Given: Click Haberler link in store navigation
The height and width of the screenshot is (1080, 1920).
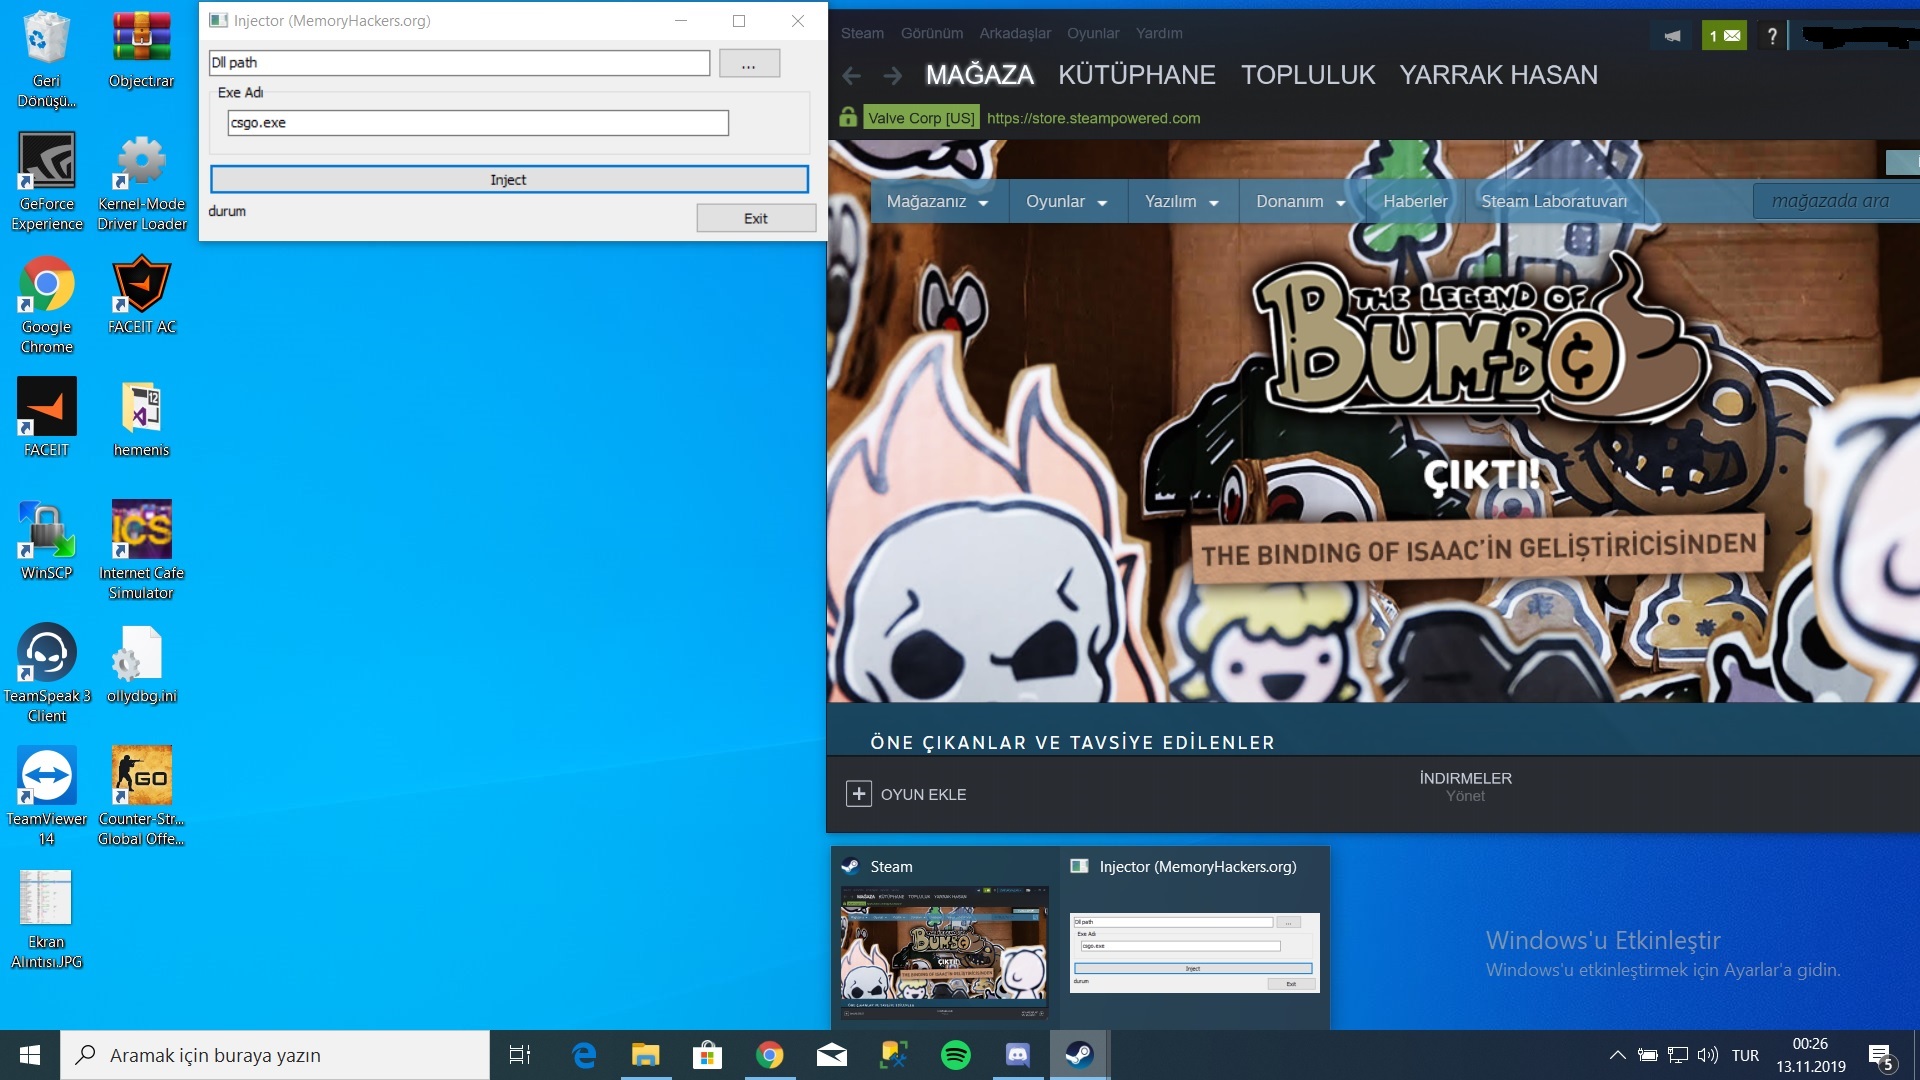Looking at the screenshot, I should tap(1415, 201).
